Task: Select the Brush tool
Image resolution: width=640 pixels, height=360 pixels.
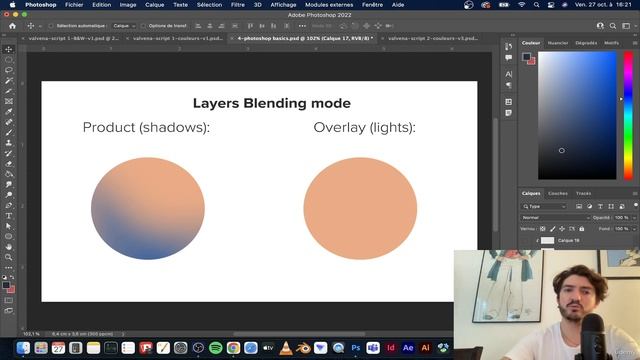Action: (9, 132)
